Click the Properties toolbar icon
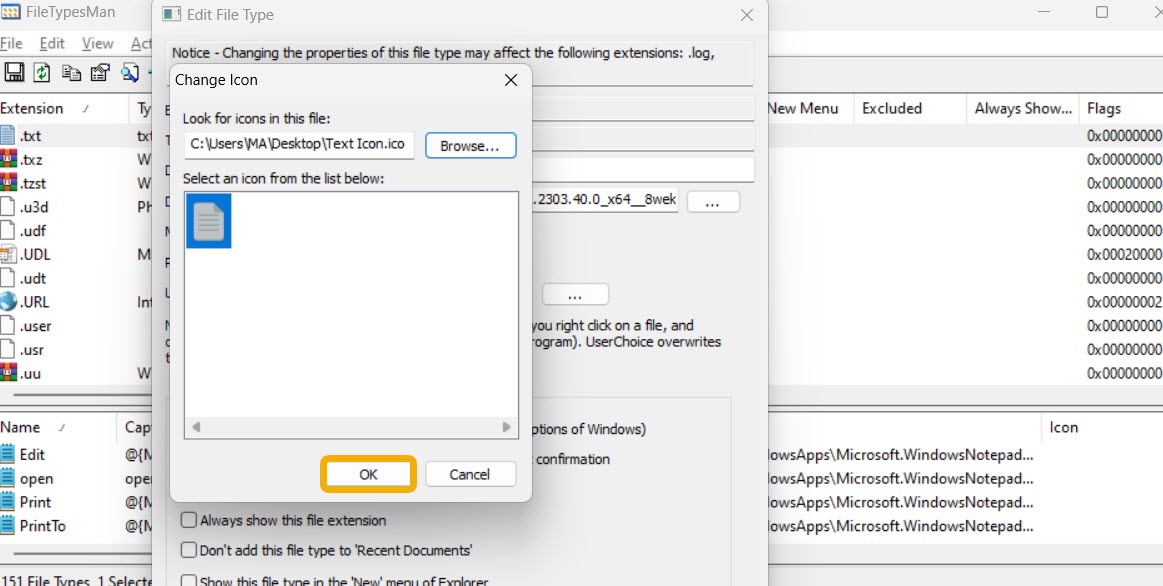 (99, 72)
